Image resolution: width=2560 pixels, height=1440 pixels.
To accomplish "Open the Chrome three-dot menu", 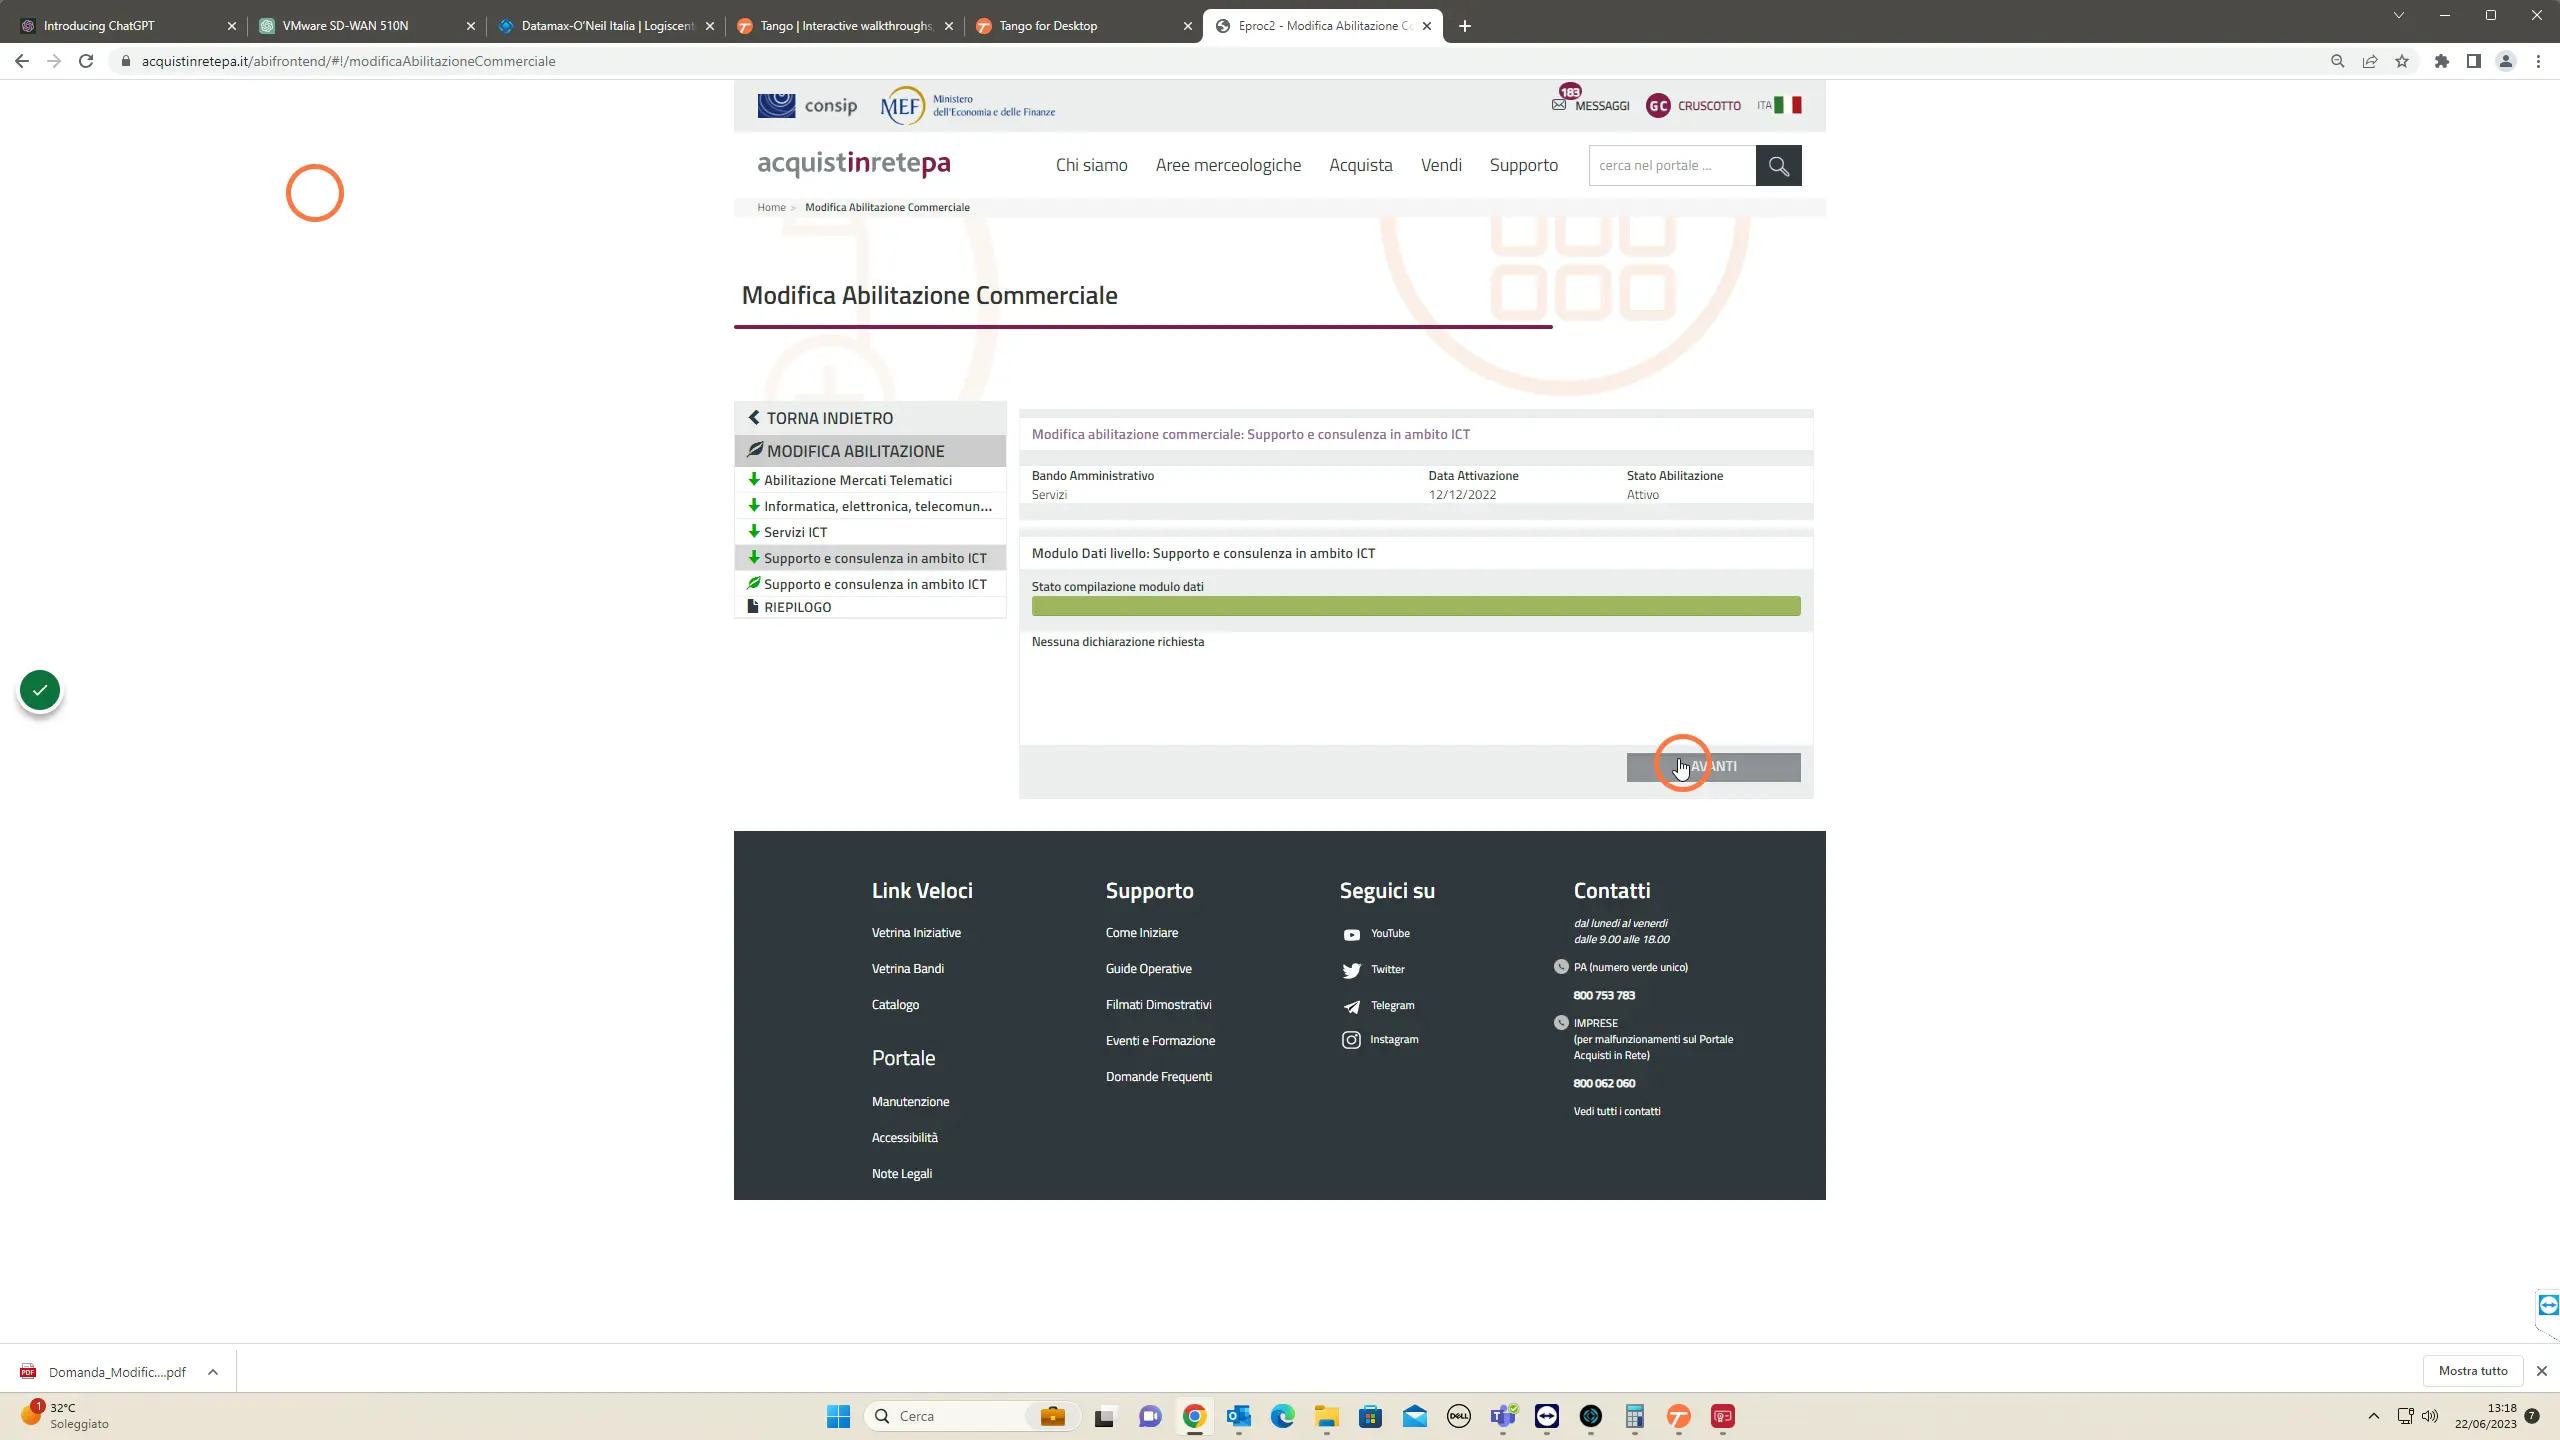I will click(x=2538, y=61).
